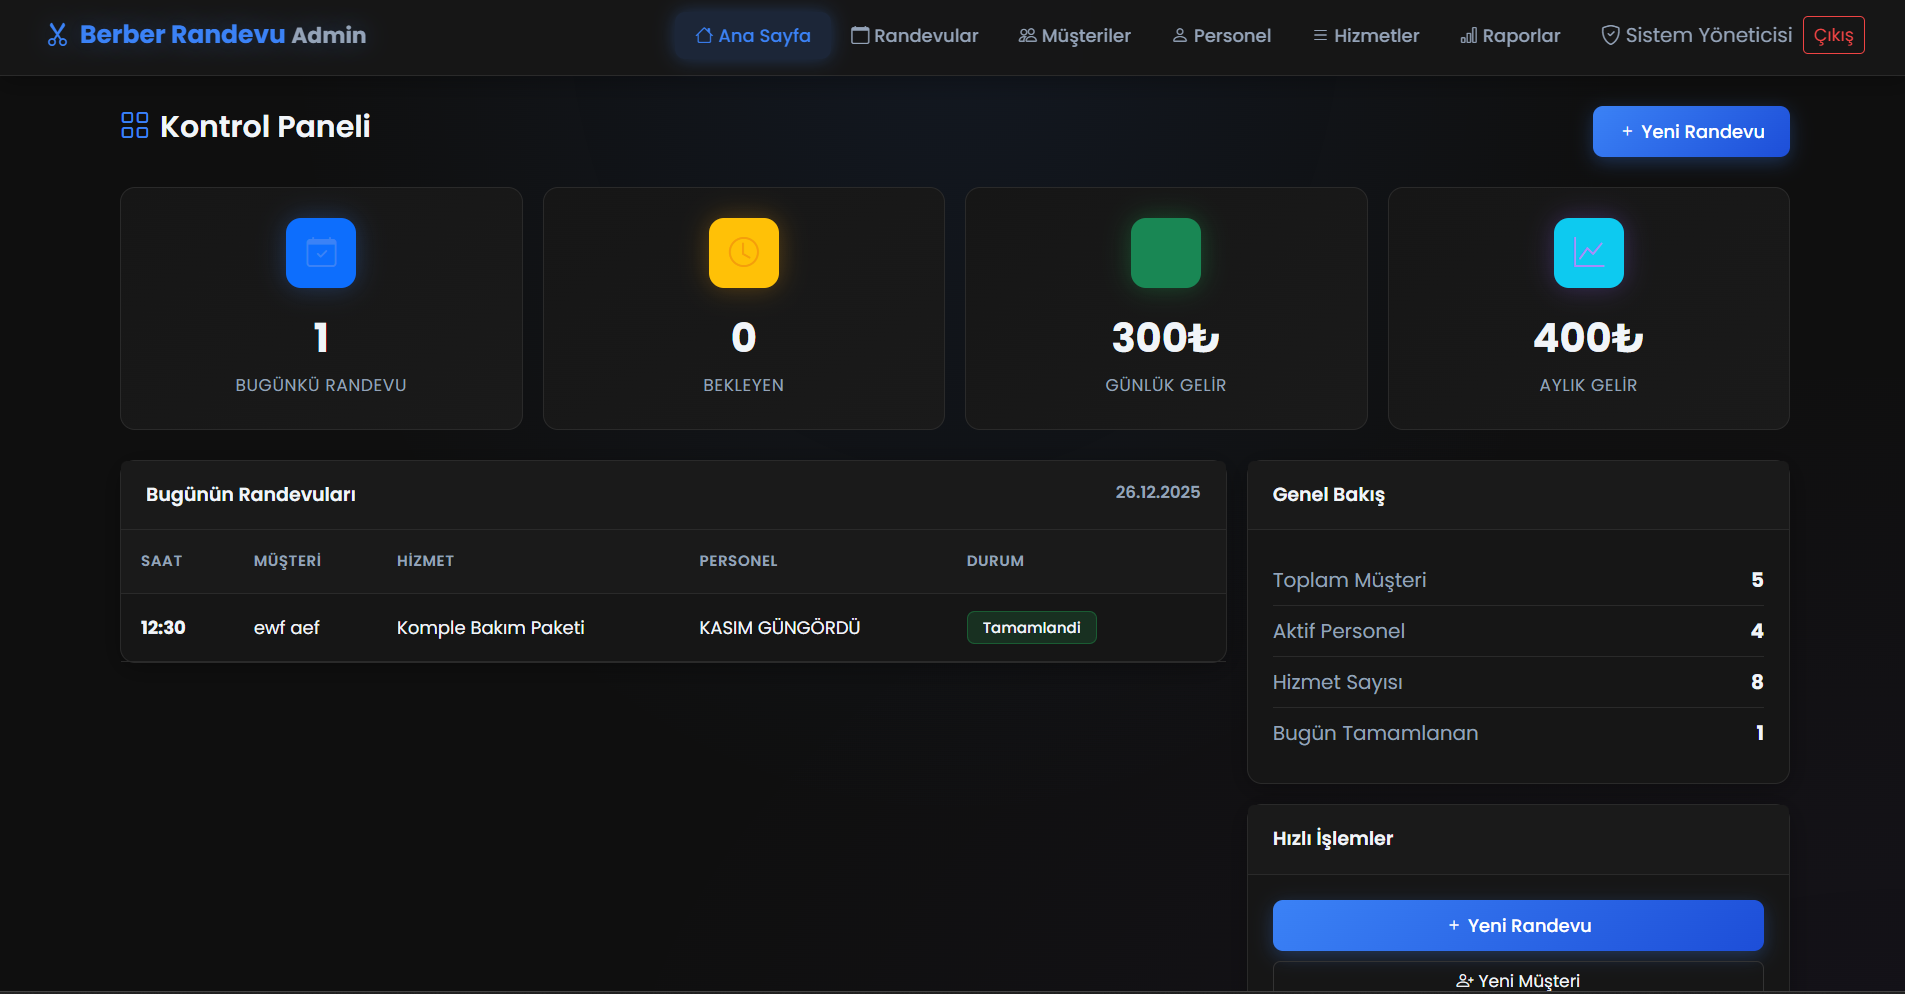View the Raporlar page
The image size is (1905, 994).
1510,36
